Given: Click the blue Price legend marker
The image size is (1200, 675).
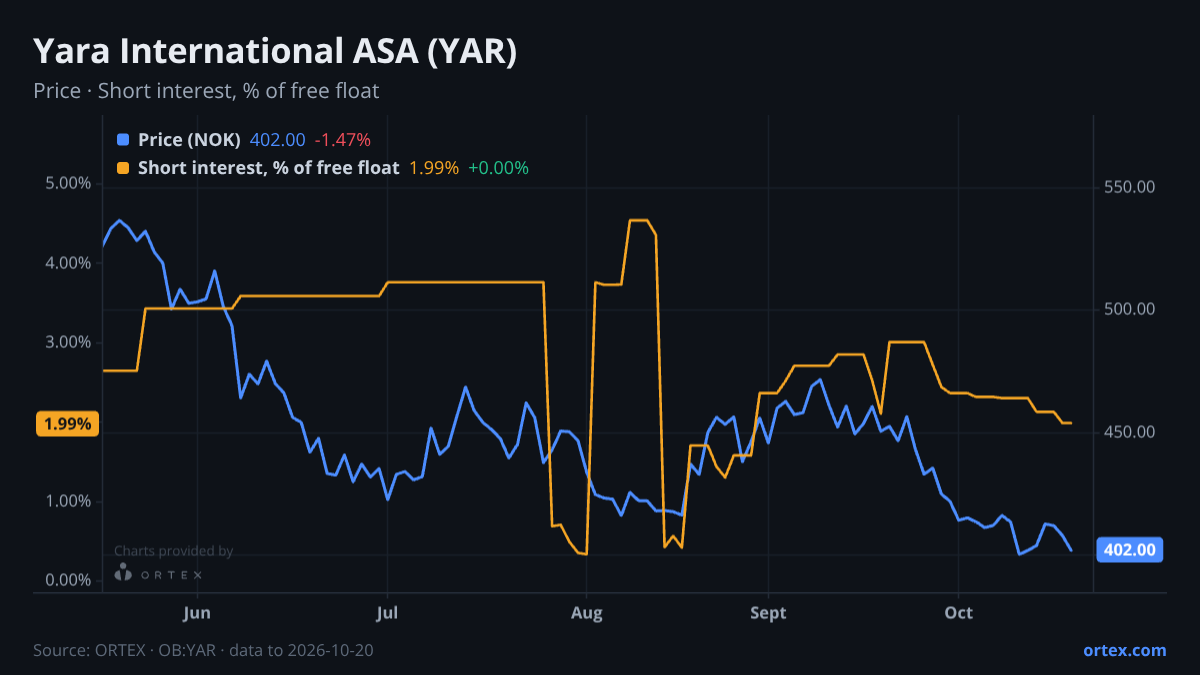Looking at the screenshot, I should (x=123, y=140).
